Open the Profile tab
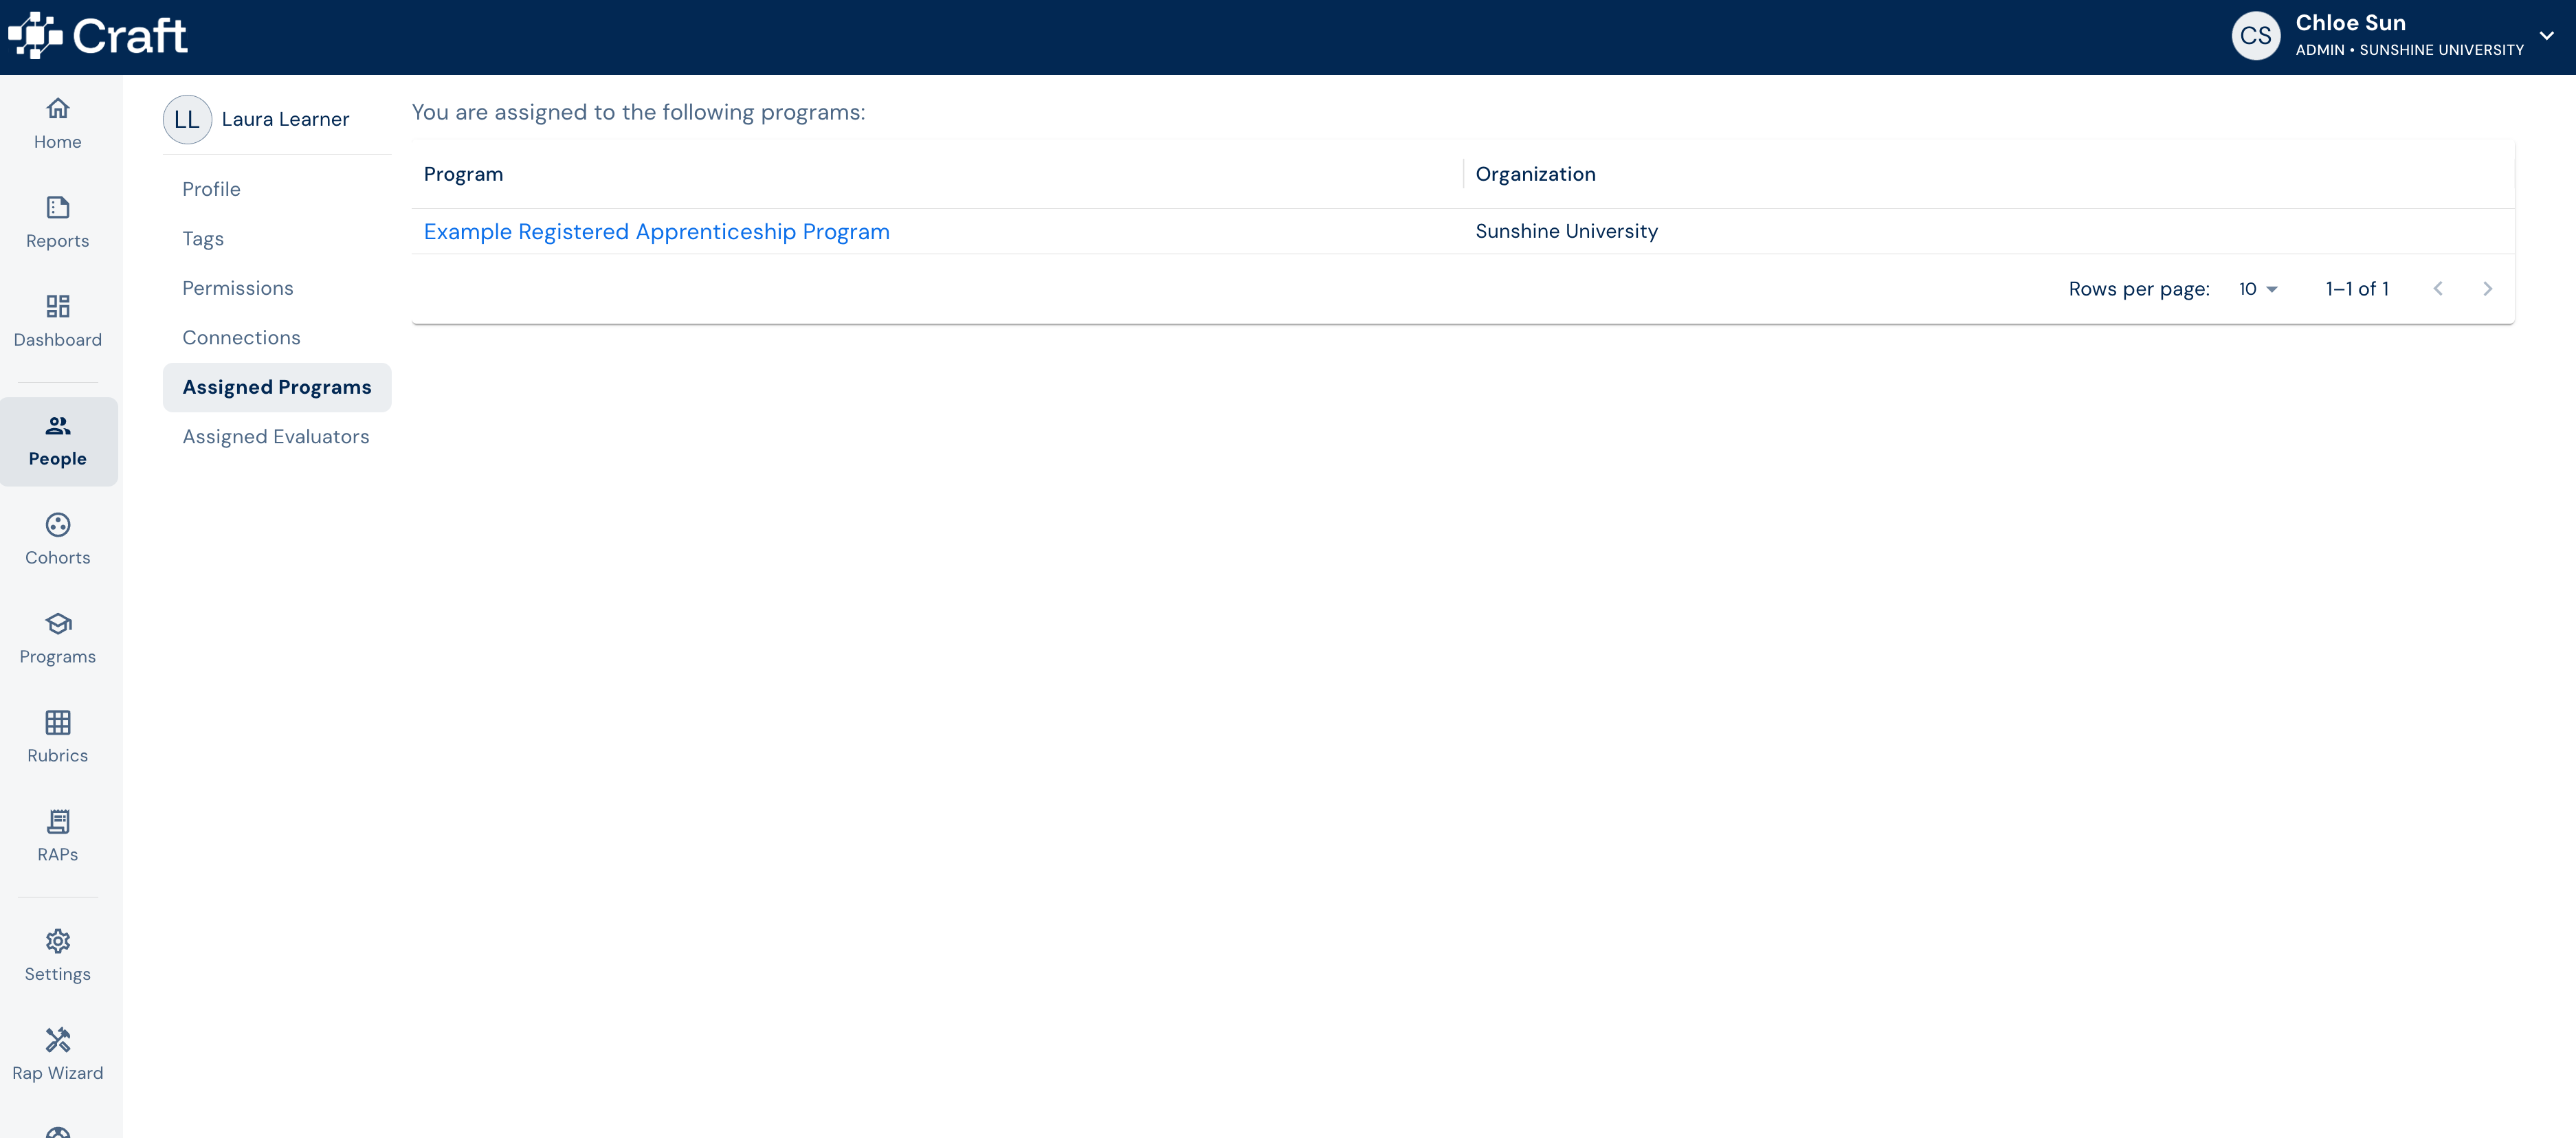Image resolution: width=2576 pixels, height=1138 pixels. pos(277,189)
